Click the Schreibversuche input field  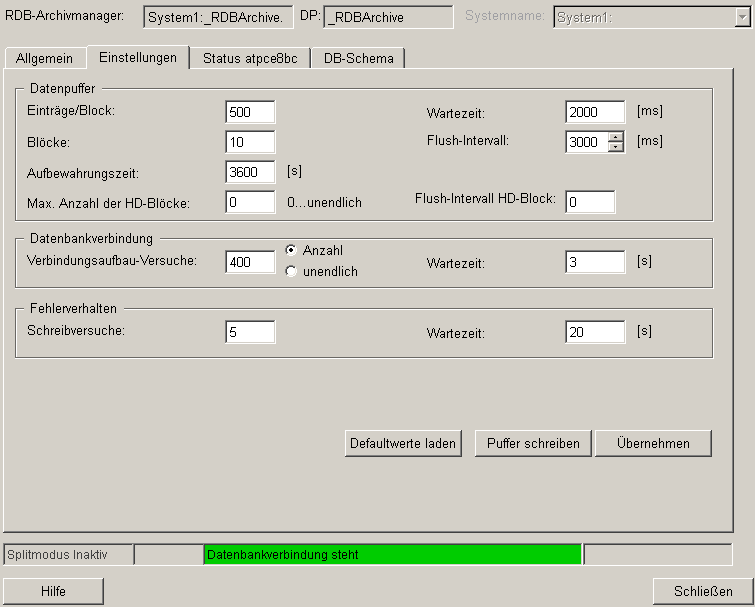point(250,332)
